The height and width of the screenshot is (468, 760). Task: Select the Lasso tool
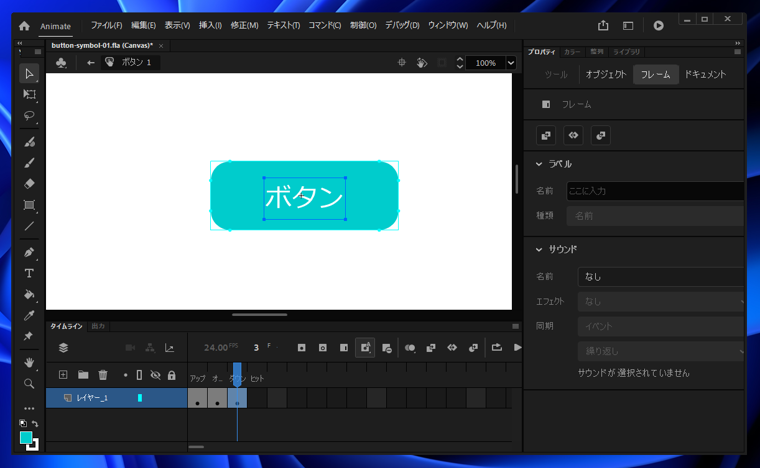pyautogui.click(x=29, y=115)
